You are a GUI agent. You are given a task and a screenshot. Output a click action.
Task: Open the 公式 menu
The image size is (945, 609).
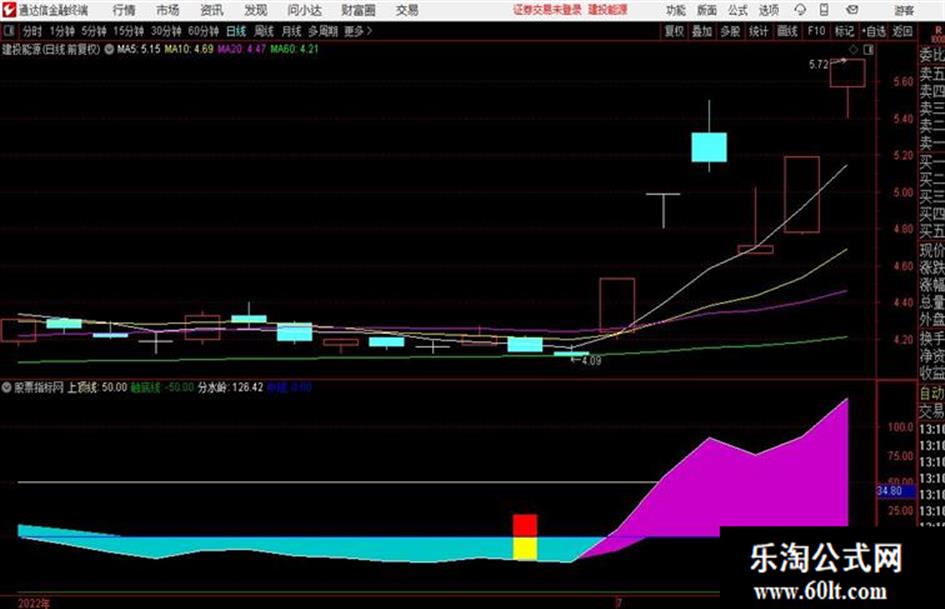(738, 10)
